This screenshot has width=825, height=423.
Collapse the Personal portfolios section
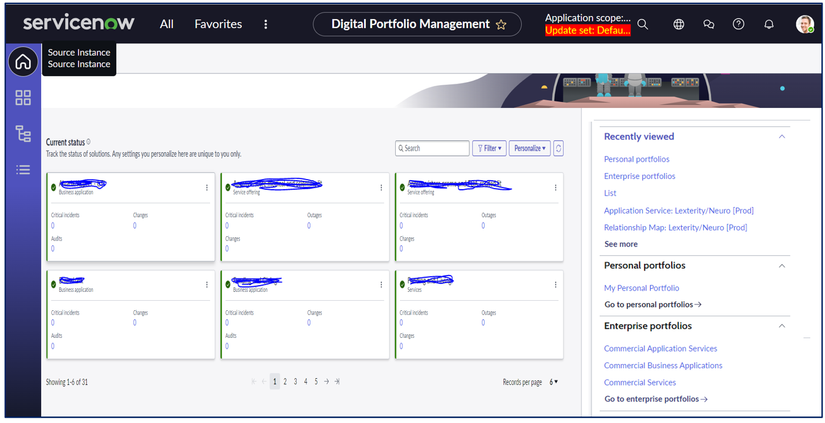point(782,266)
